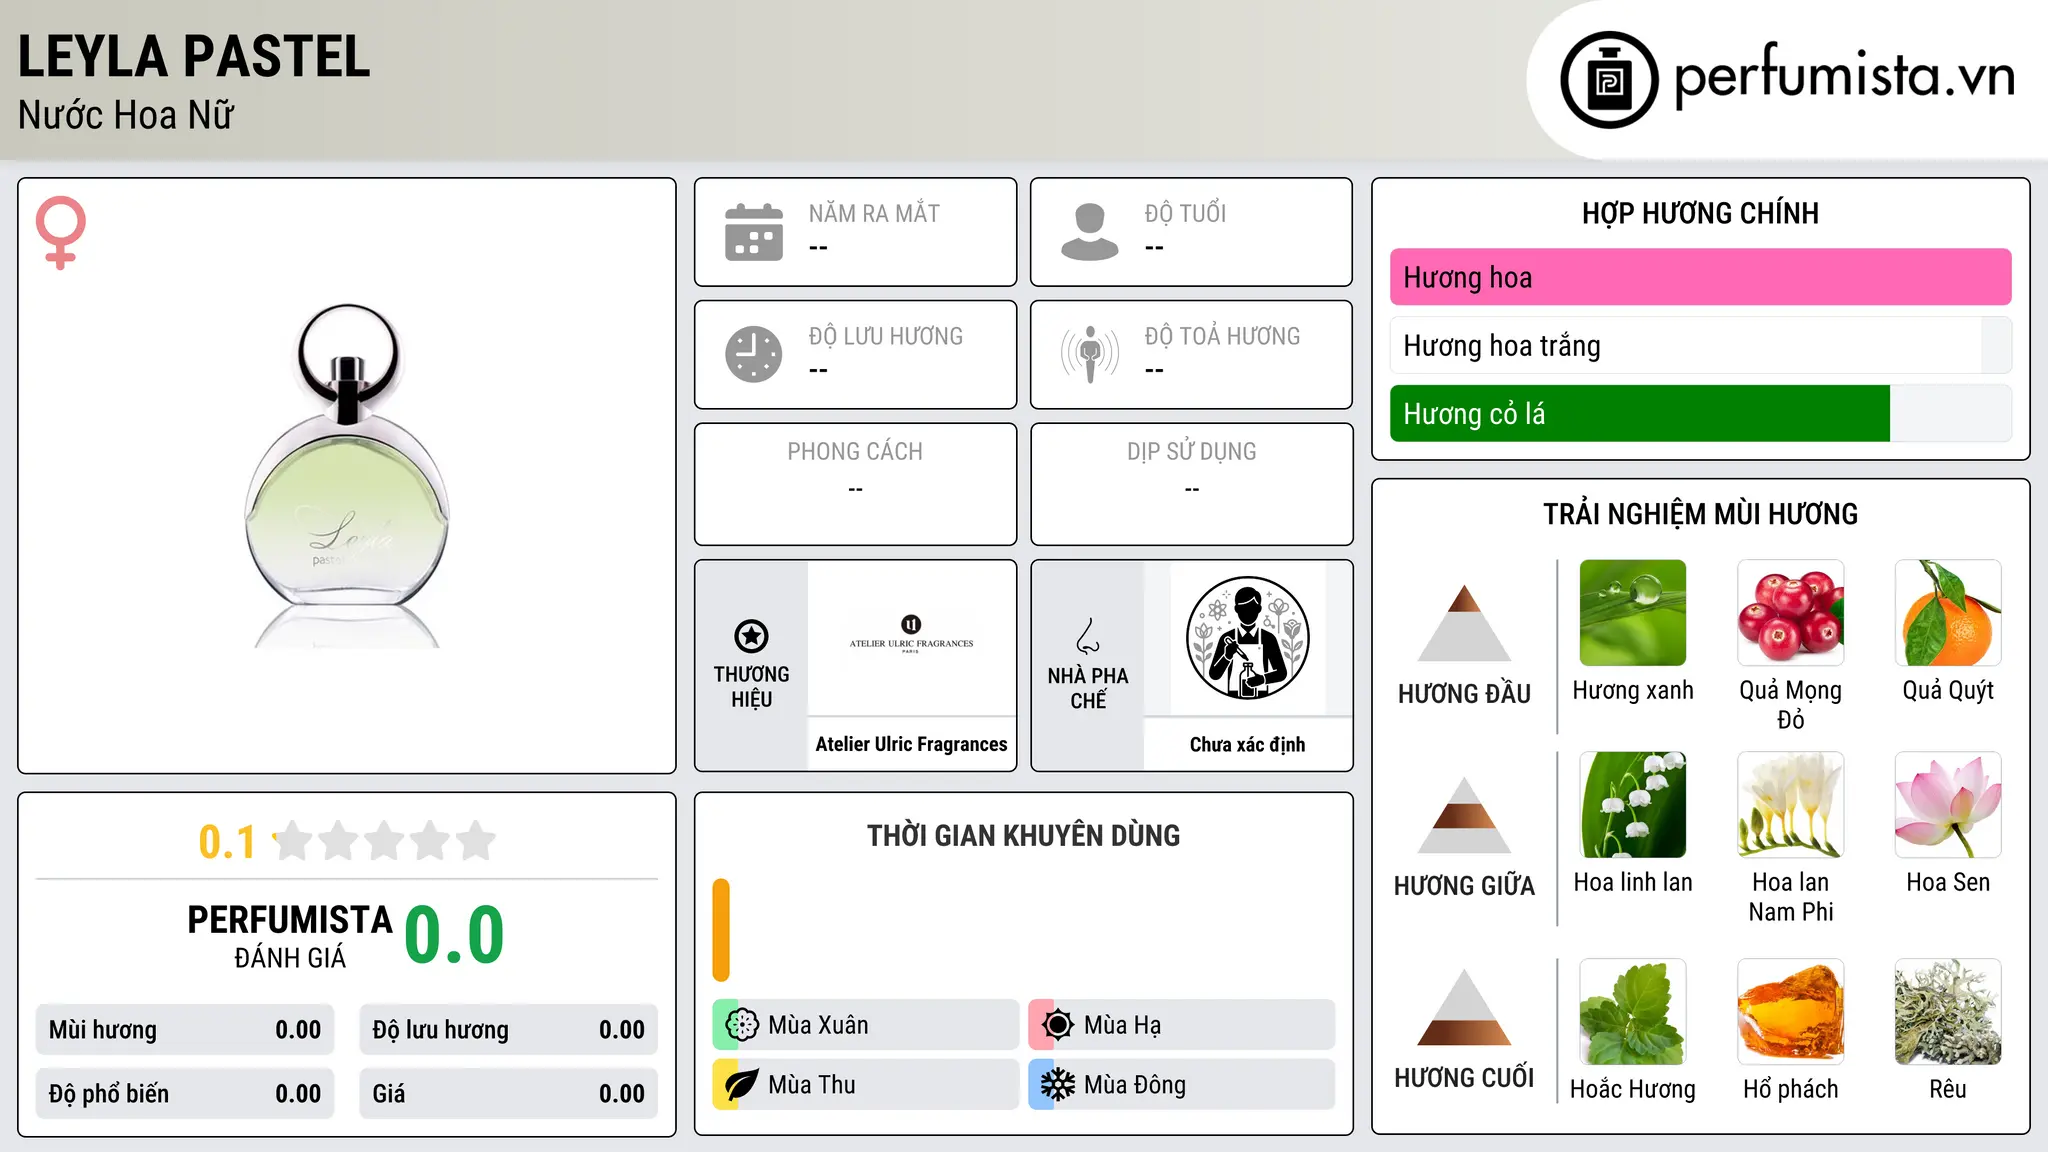The height and width of the screenshot is (1152, 2048).
Task: Click the HƯƠNG ĐẦU label
Action: coord(1464,694)
